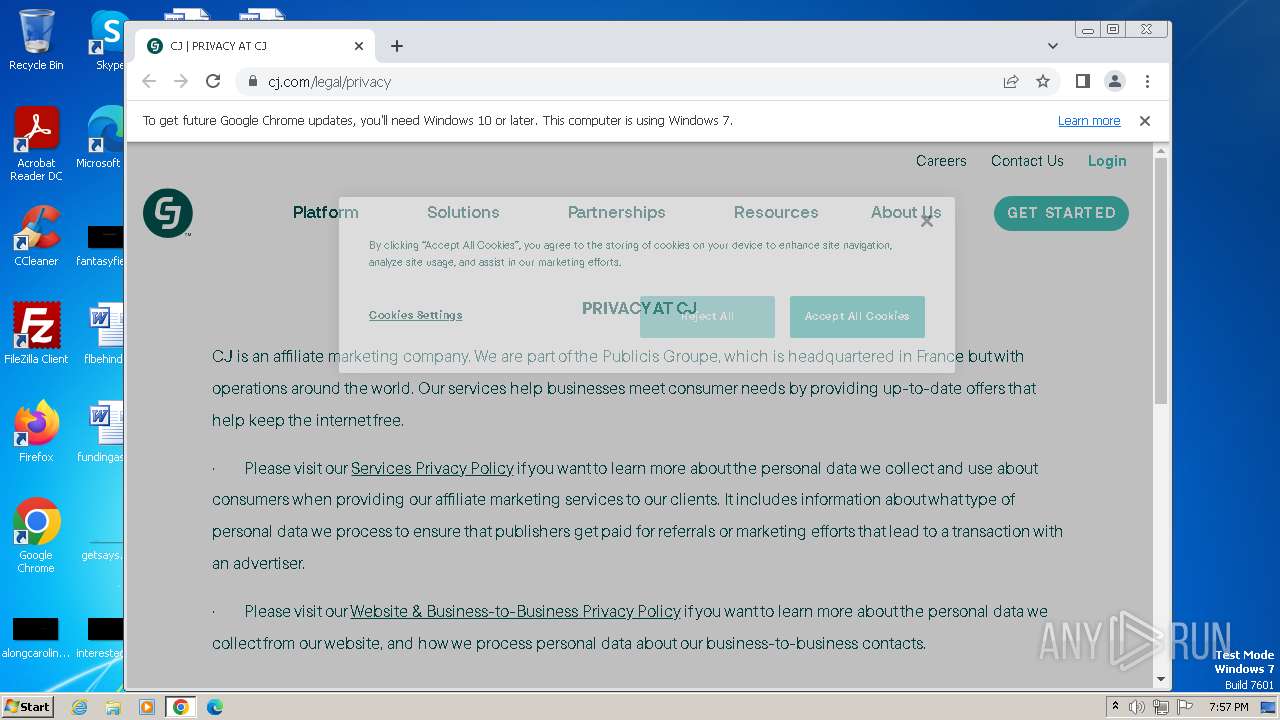Open the About Us menu
This screenshot has height=720, width=1280.
[906, 212]
